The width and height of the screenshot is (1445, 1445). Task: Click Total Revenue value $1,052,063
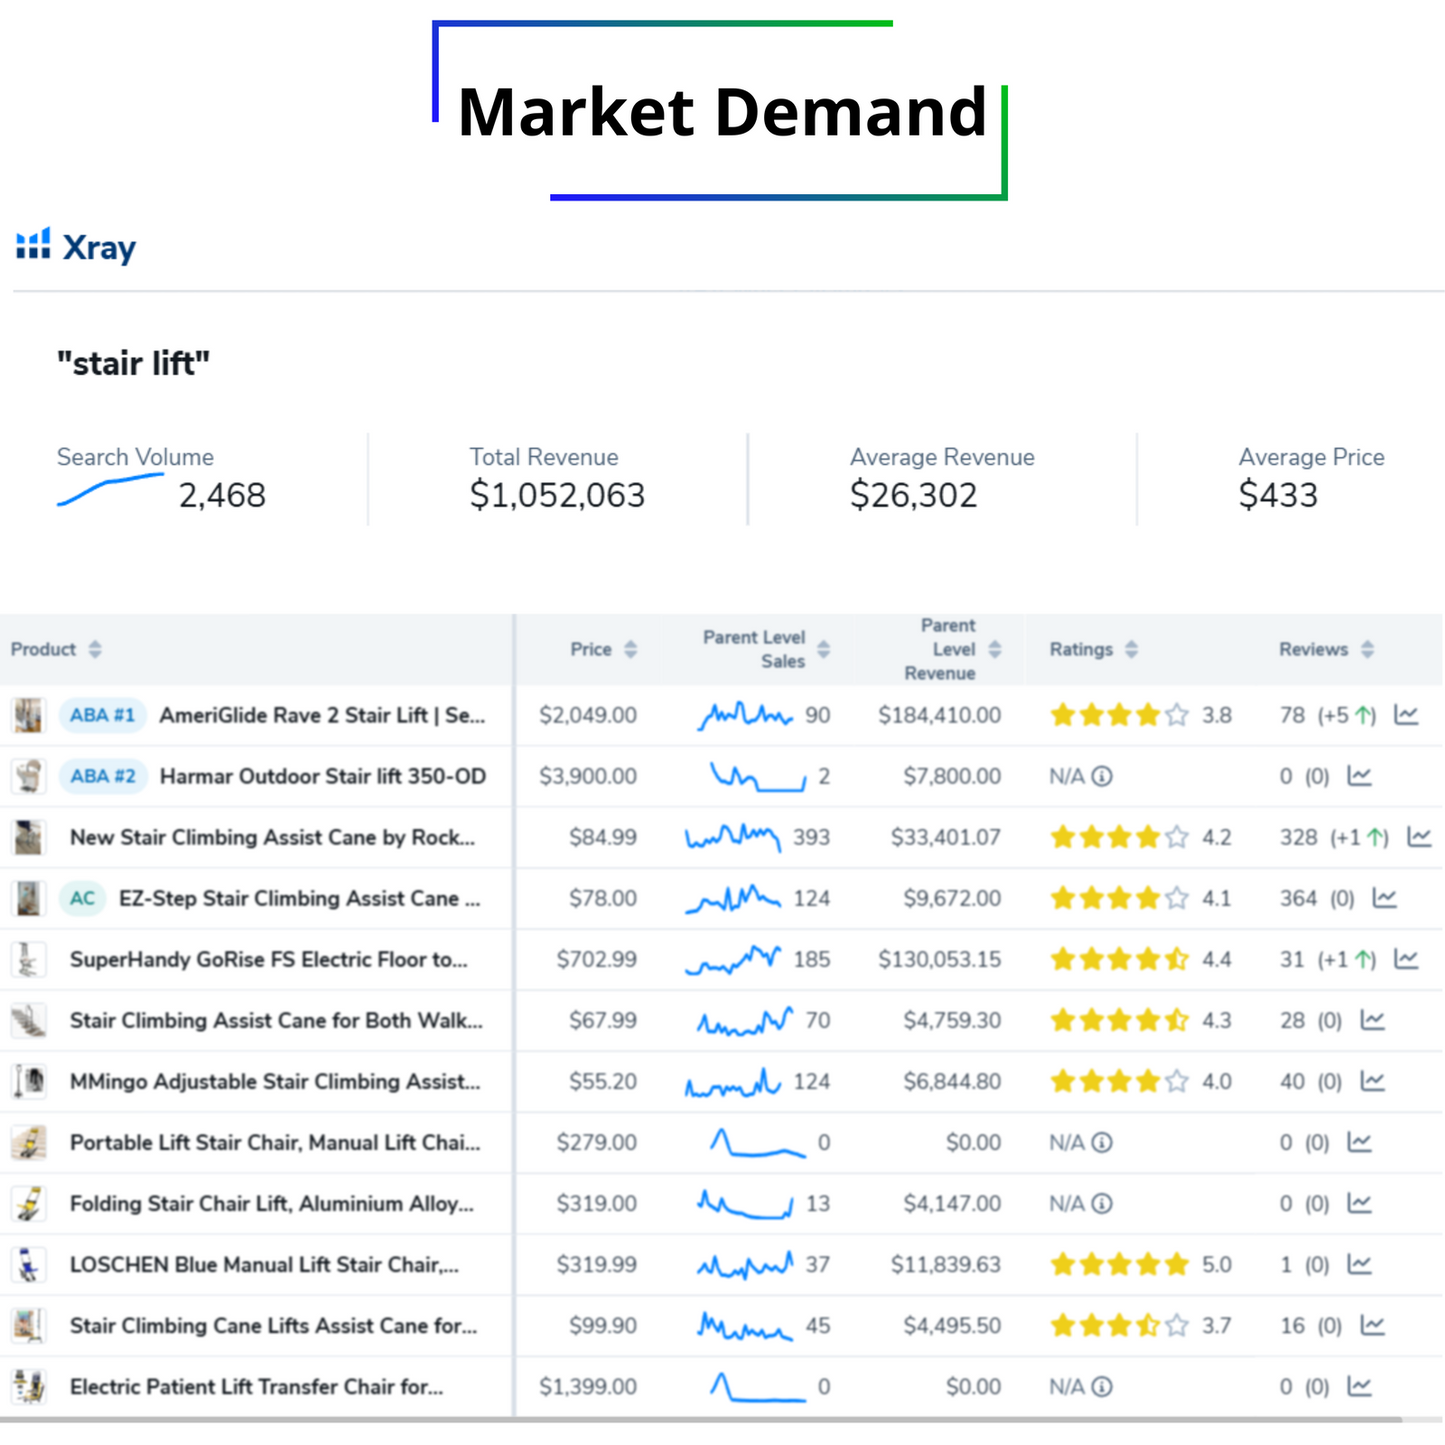(x=557, y=495)
